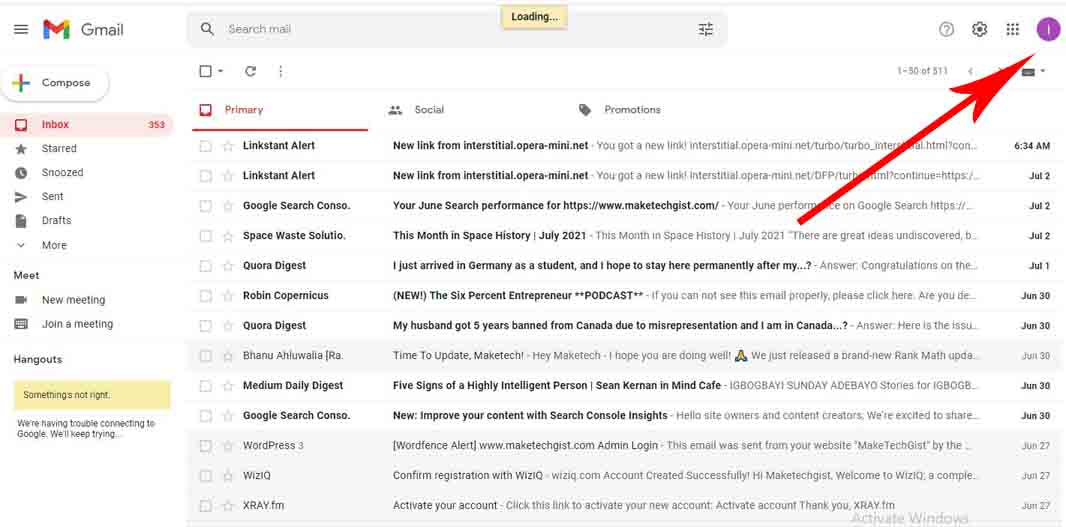The width and height of the screenshot is (1066, 527).
Task: Open the three-dot More options icon
Action: pyautogui.click(x=280, y=71)
